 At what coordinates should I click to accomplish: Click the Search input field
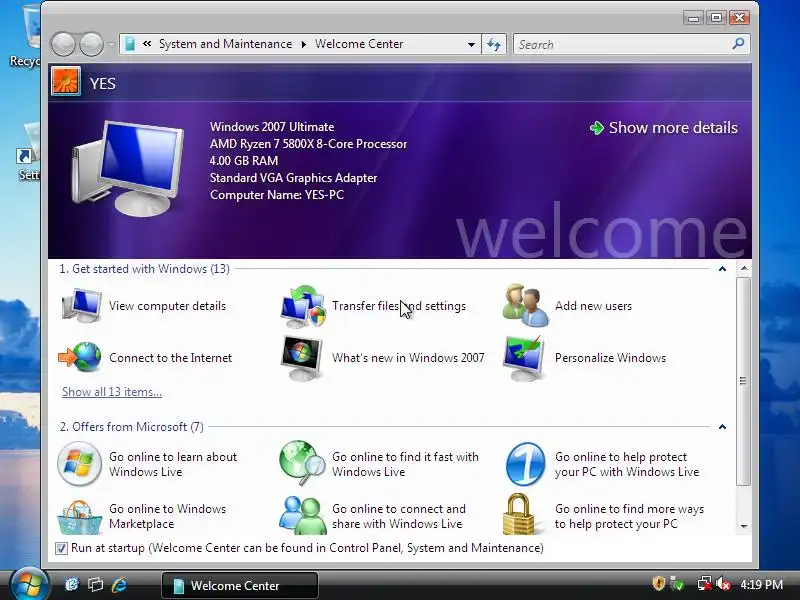coord(623,44)
